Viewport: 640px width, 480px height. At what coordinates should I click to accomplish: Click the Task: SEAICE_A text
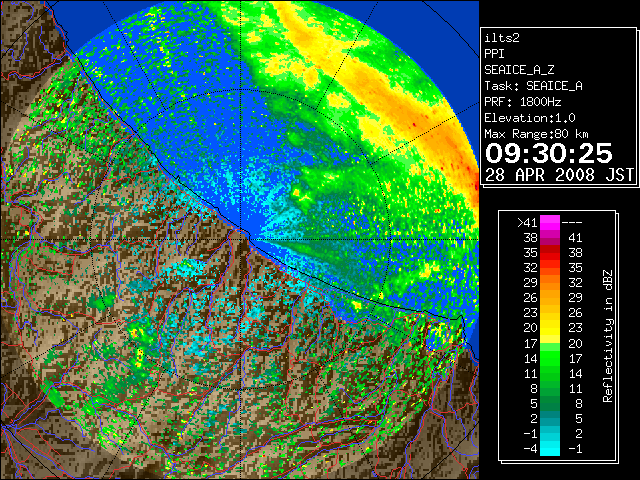click(533, 86)
